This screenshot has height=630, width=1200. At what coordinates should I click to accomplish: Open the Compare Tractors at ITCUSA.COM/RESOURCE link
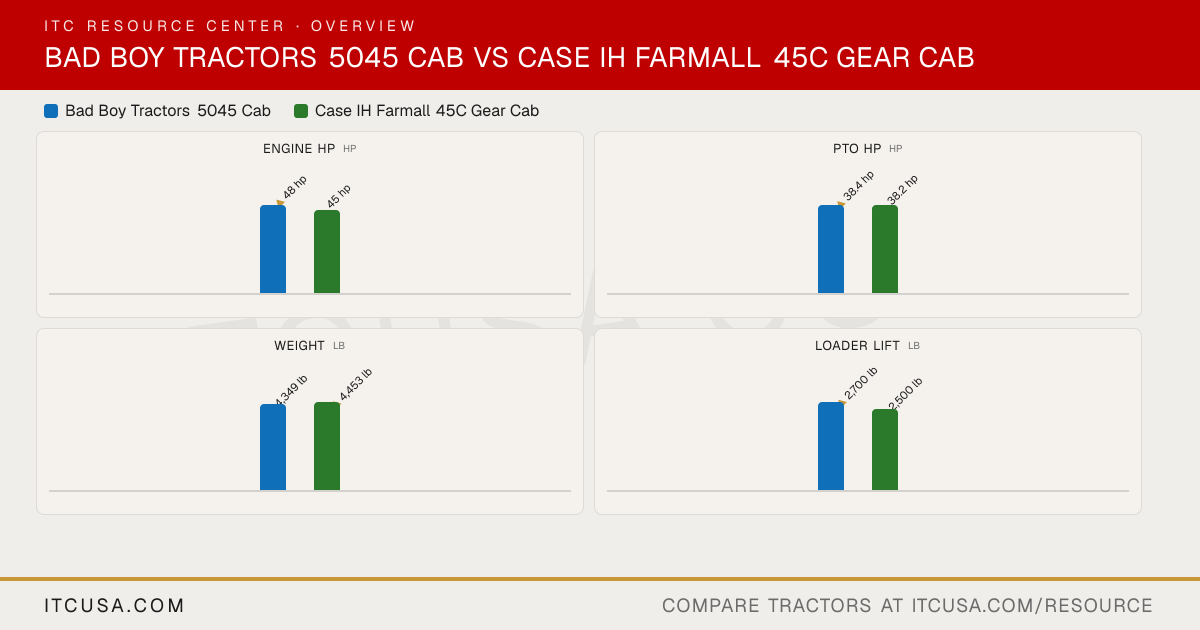pyautogui.click(x=907, y=606)
